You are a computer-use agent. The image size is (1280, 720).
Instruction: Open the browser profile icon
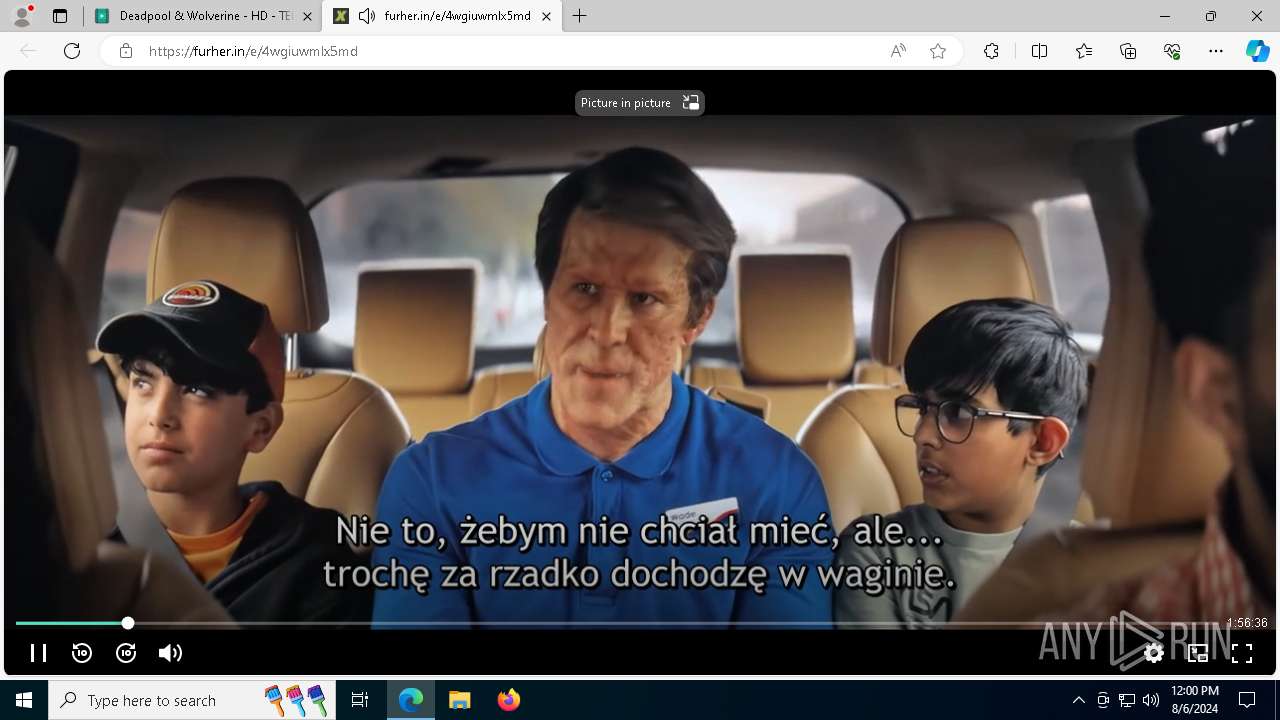point(22,16)
